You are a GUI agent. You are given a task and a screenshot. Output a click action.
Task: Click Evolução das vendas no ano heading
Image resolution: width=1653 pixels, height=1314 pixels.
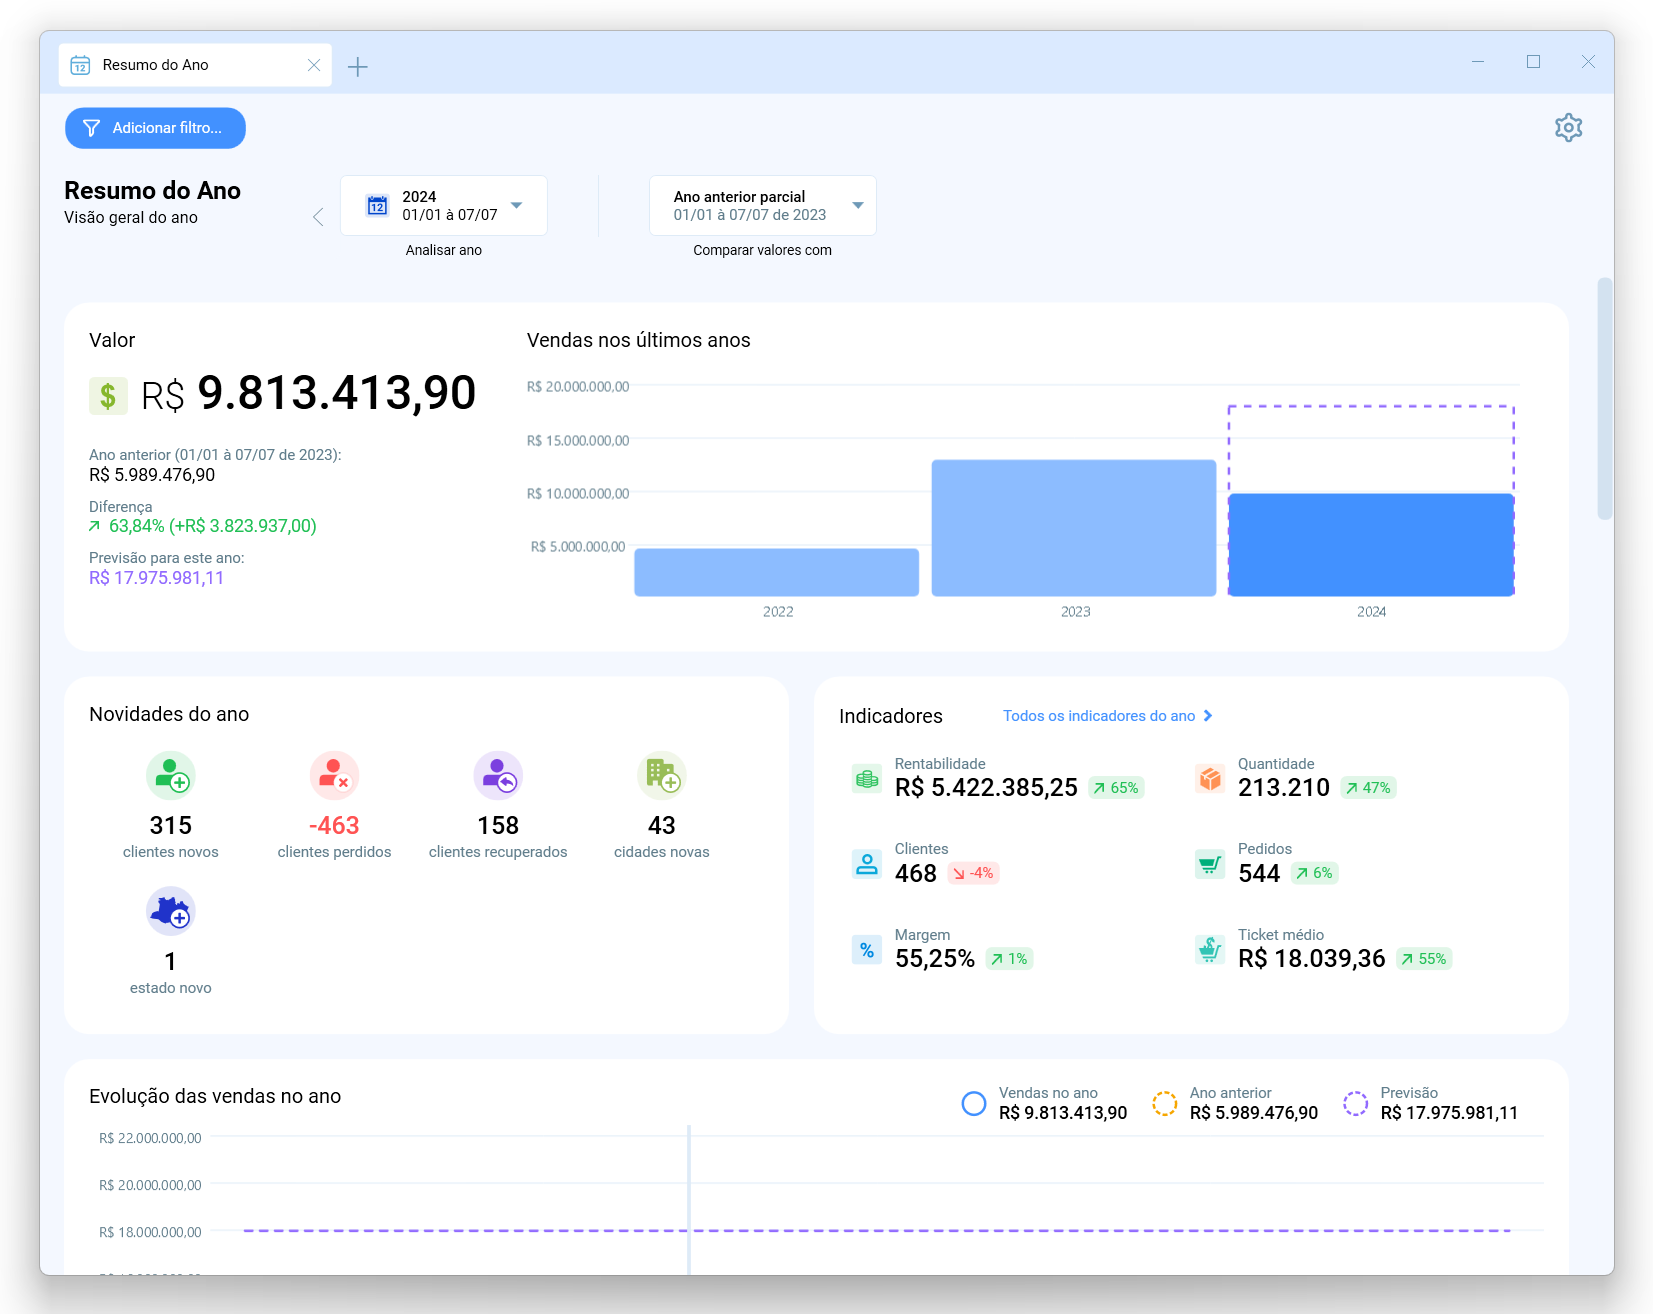click(215, 1096)
